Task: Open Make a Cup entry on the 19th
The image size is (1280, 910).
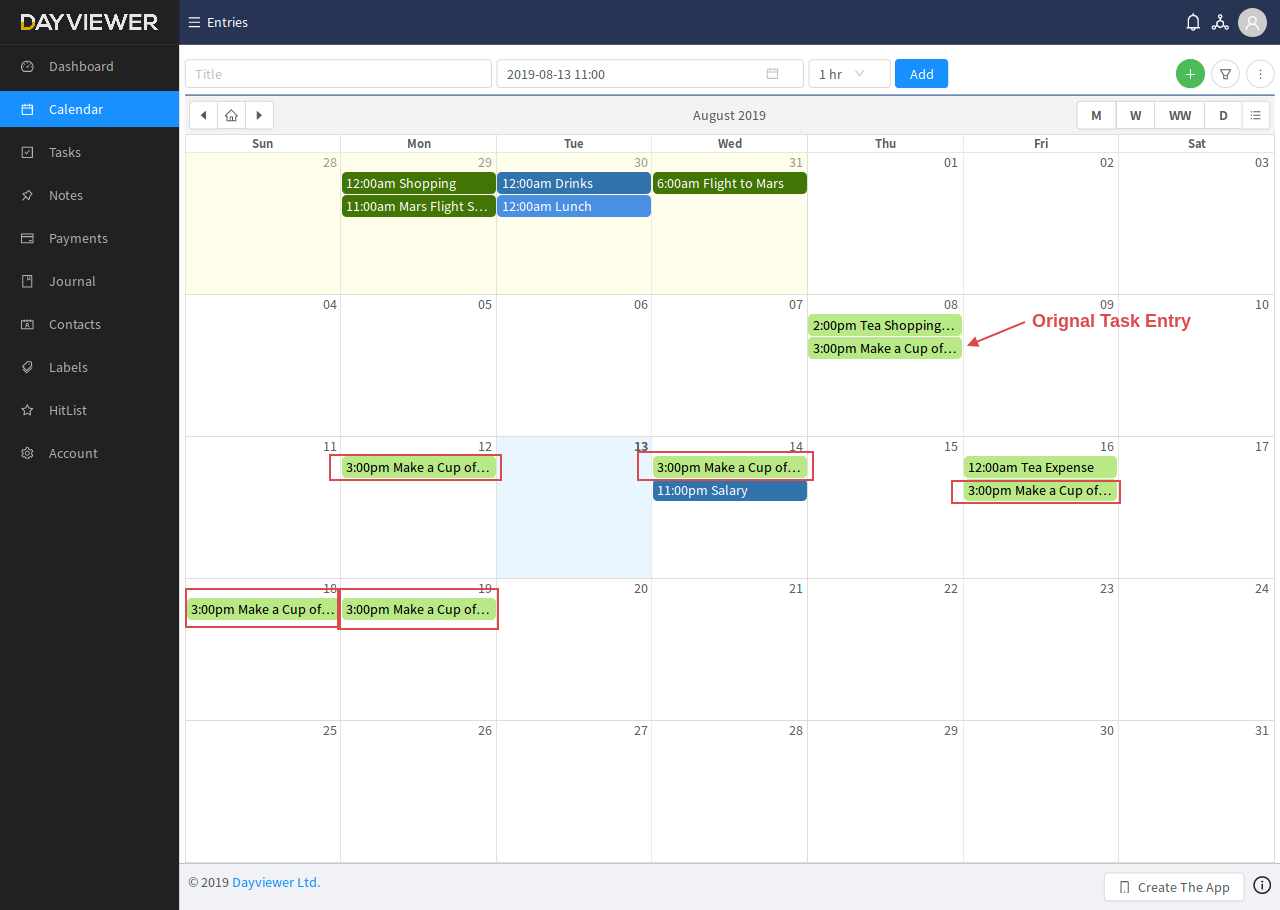Action: (x=419, y=609)
